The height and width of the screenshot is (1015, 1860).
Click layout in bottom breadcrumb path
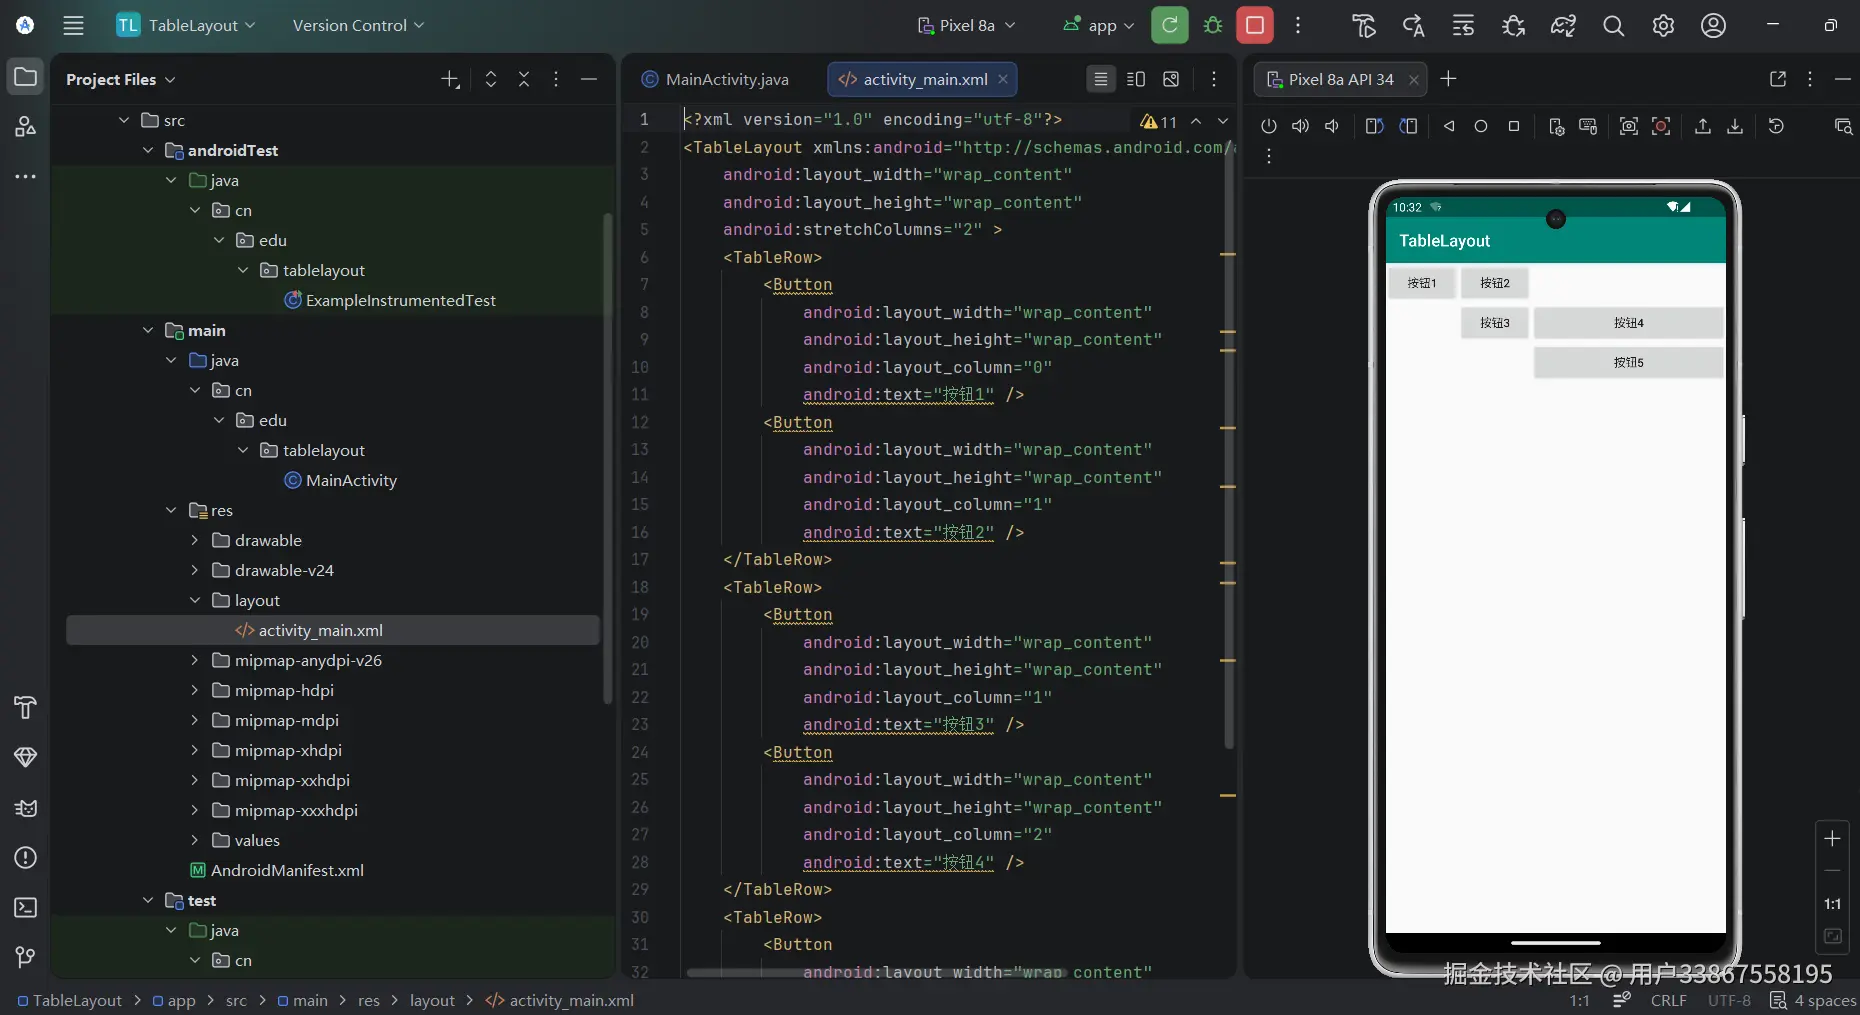(x=431, y=1000)
